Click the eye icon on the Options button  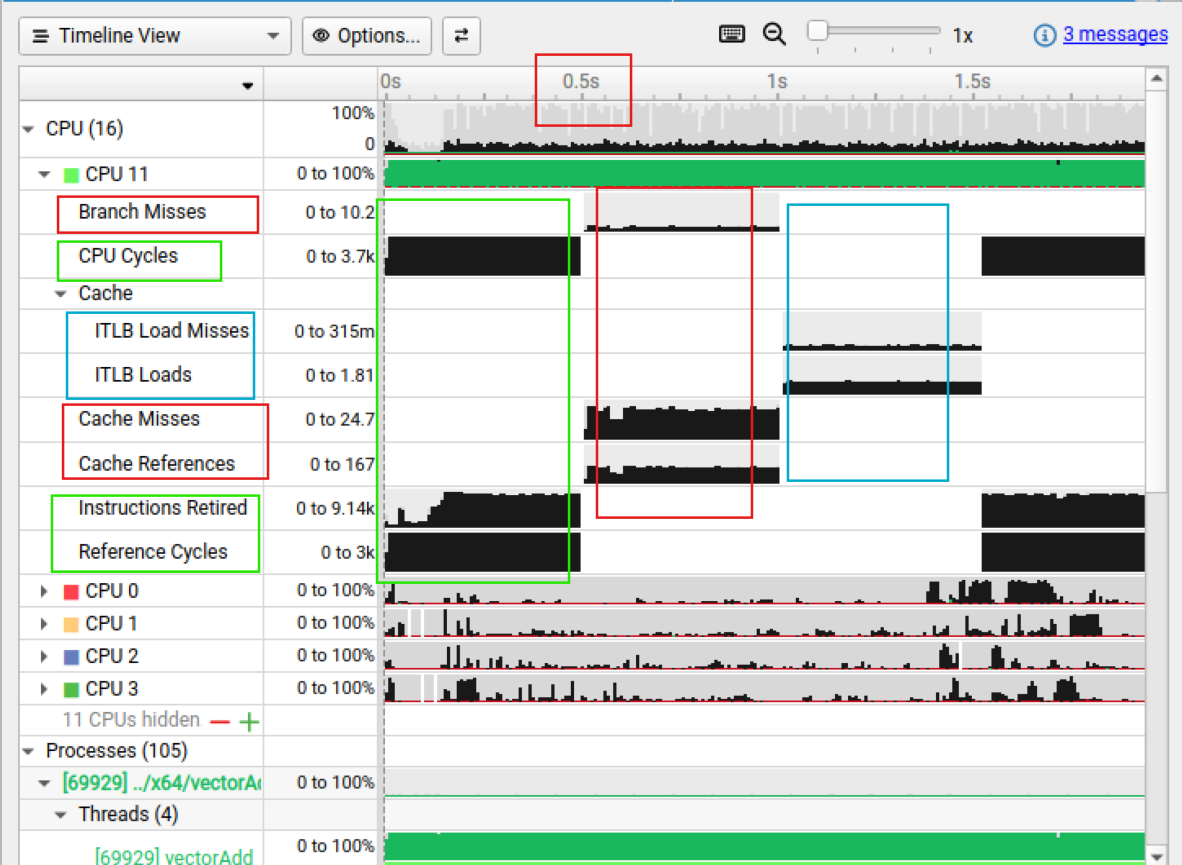(x=321, y=36)
